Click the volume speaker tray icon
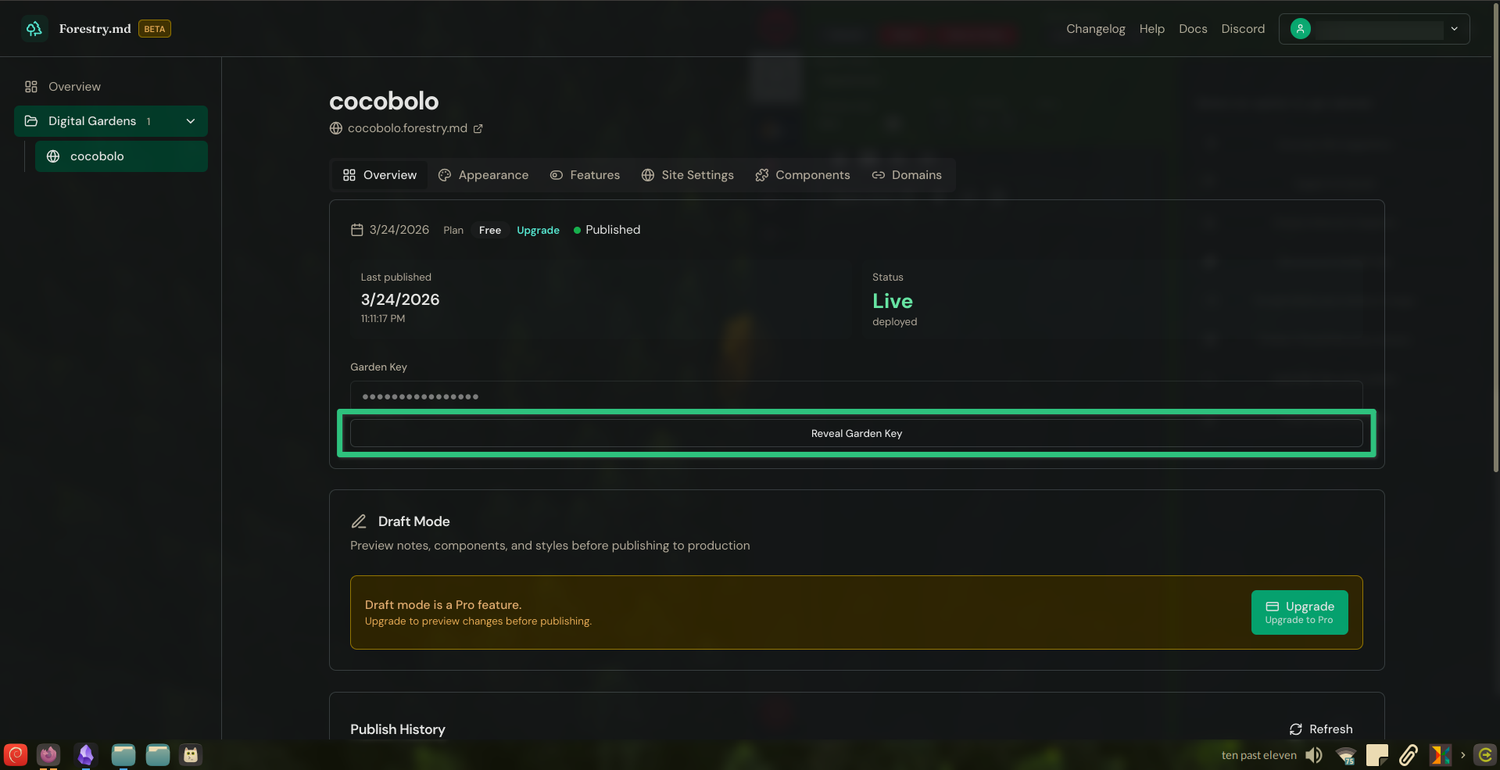Screen dimensions: 1500x770 pos(1314,755)
